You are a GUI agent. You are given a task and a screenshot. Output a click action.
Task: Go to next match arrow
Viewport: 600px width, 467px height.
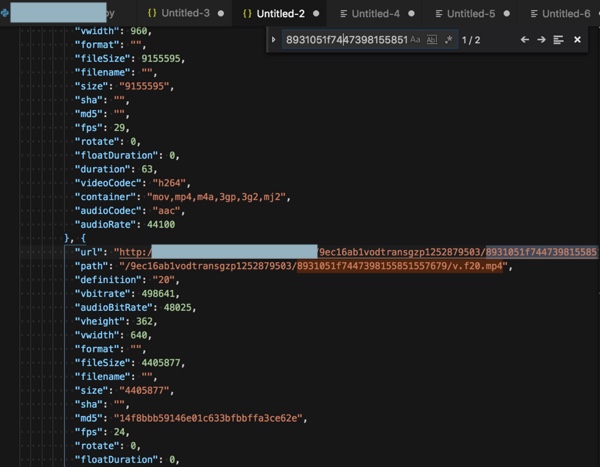541,39
